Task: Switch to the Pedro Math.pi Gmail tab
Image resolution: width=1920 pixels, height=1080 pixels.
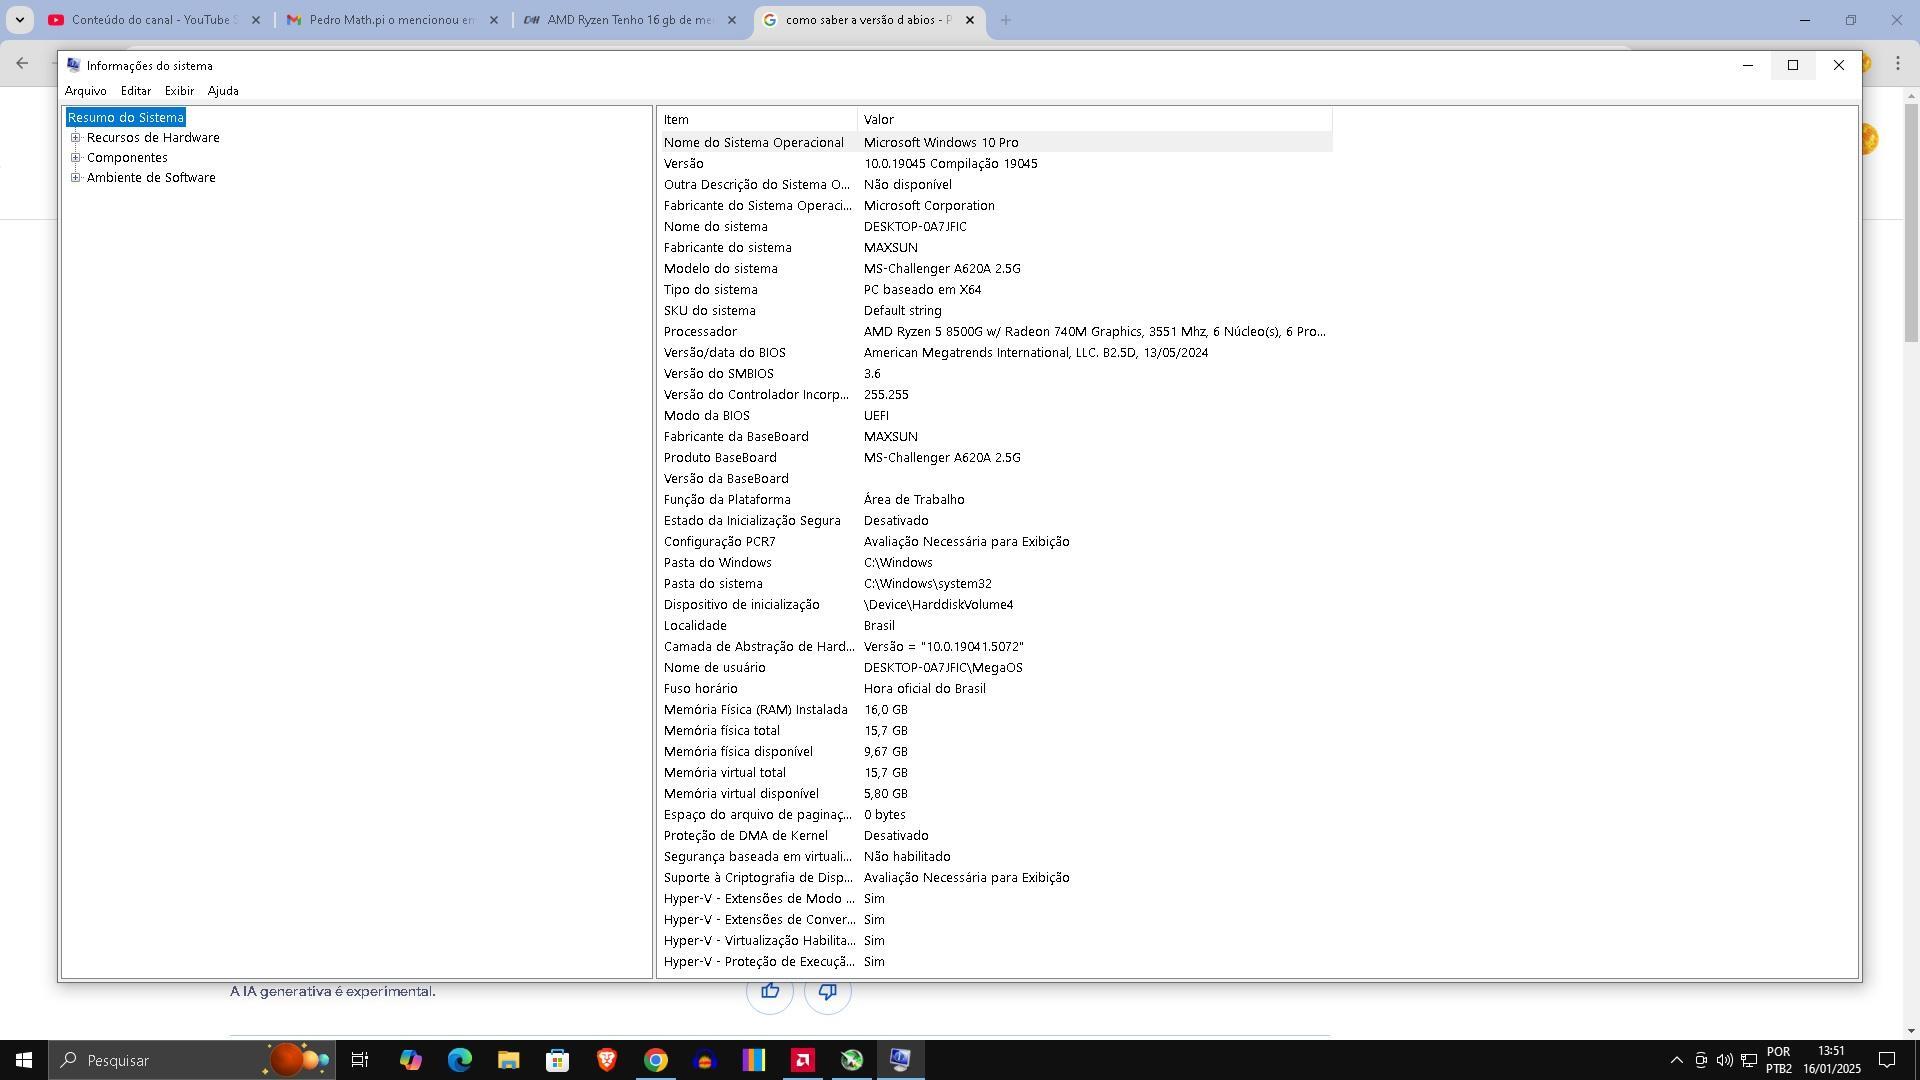Action: pos(390,20)
